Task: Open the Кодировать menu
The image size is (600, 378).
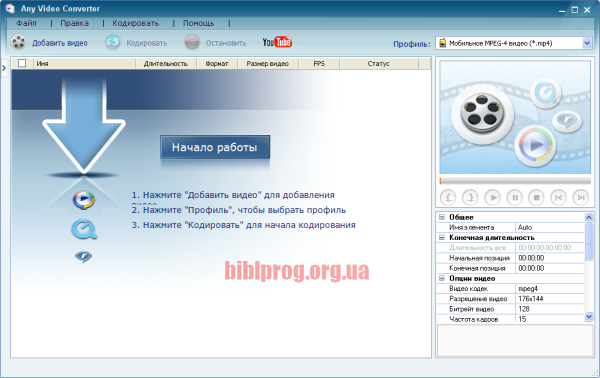Action: (x=135, y=23)
